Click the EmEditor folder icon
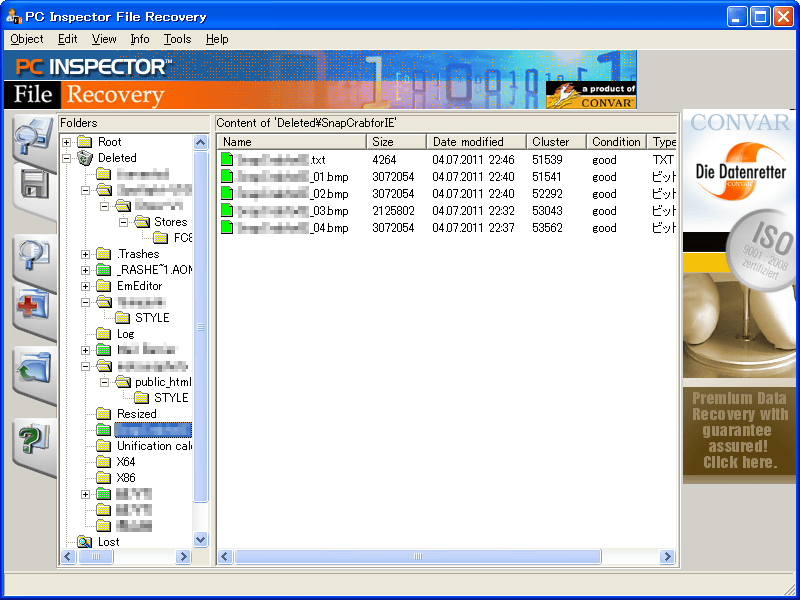800x600 pixels. point(104,286)
